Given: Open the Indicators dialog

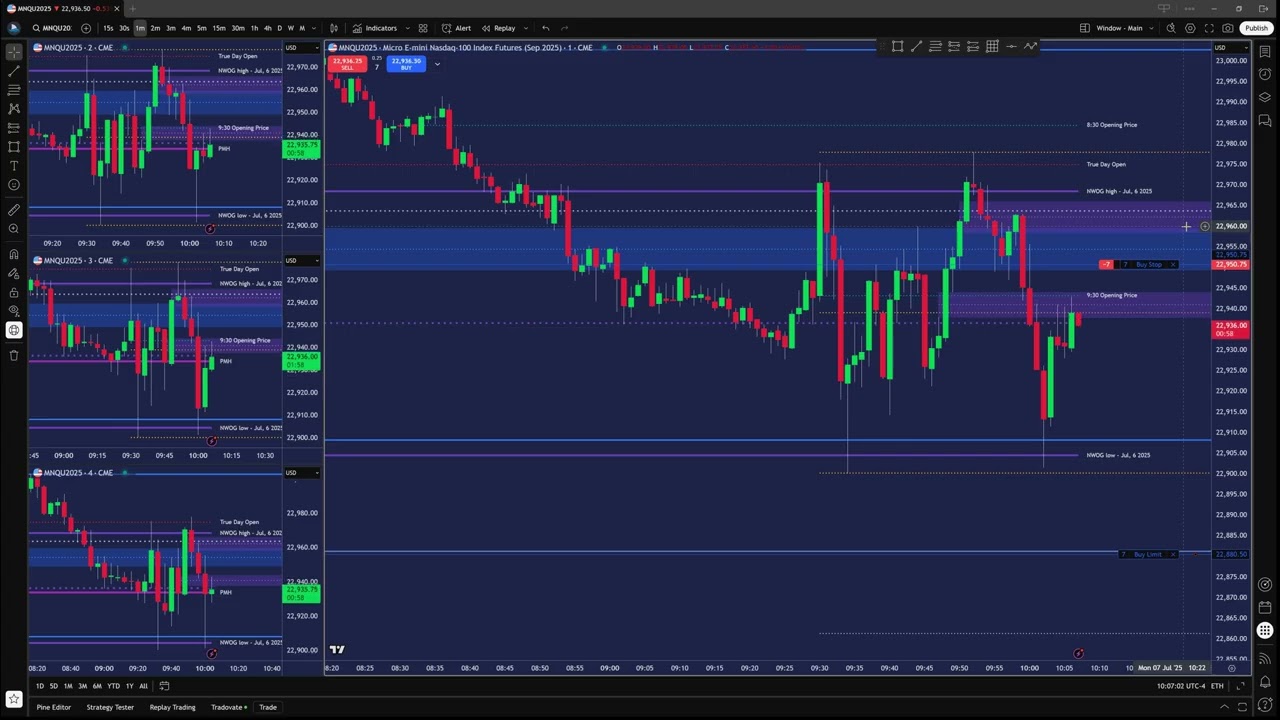Looking at the screenshot, I should coord(375,28).
